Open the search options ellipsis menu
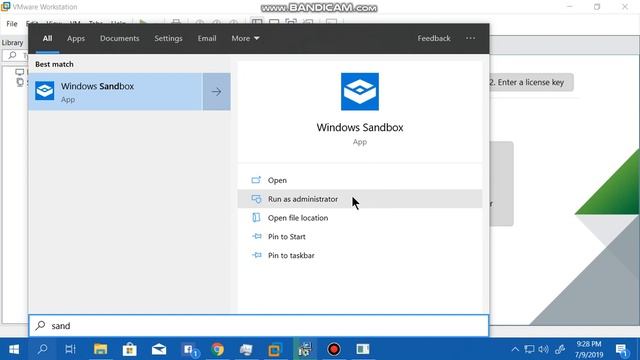The height and width of the screenshot is (360, 640). tap(470, 38)
